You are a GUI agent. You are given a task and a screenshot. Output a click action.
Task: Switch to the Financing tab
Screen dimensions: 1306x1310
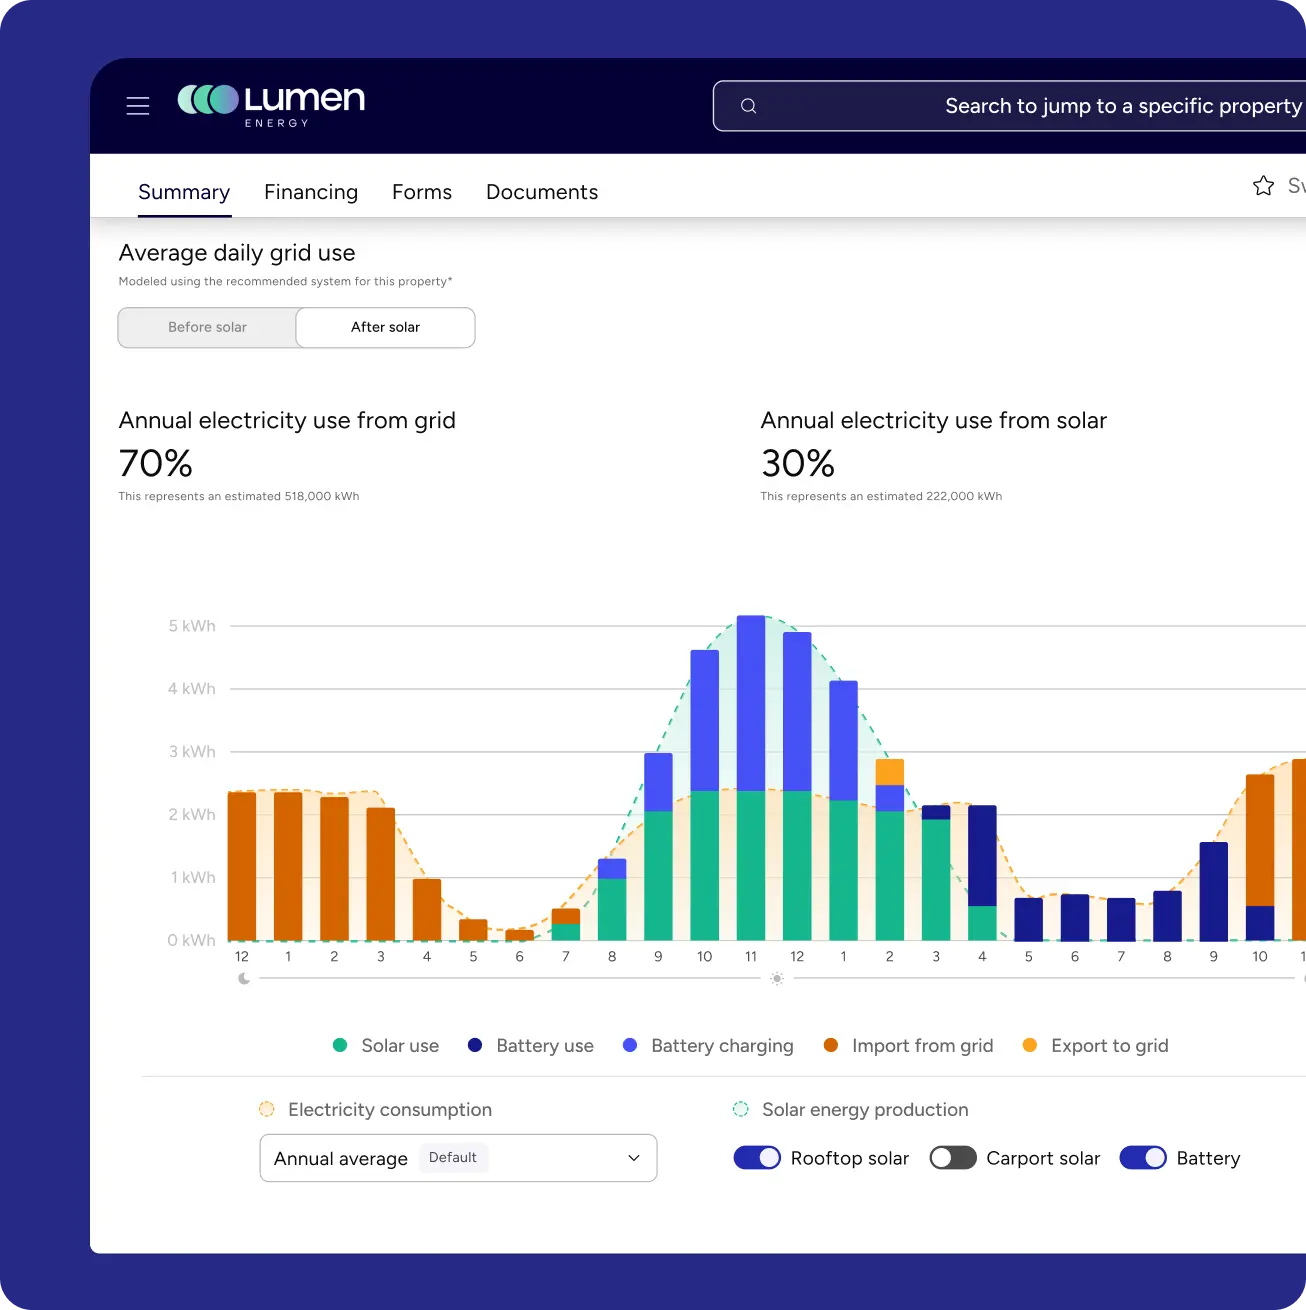pos(311,192)
